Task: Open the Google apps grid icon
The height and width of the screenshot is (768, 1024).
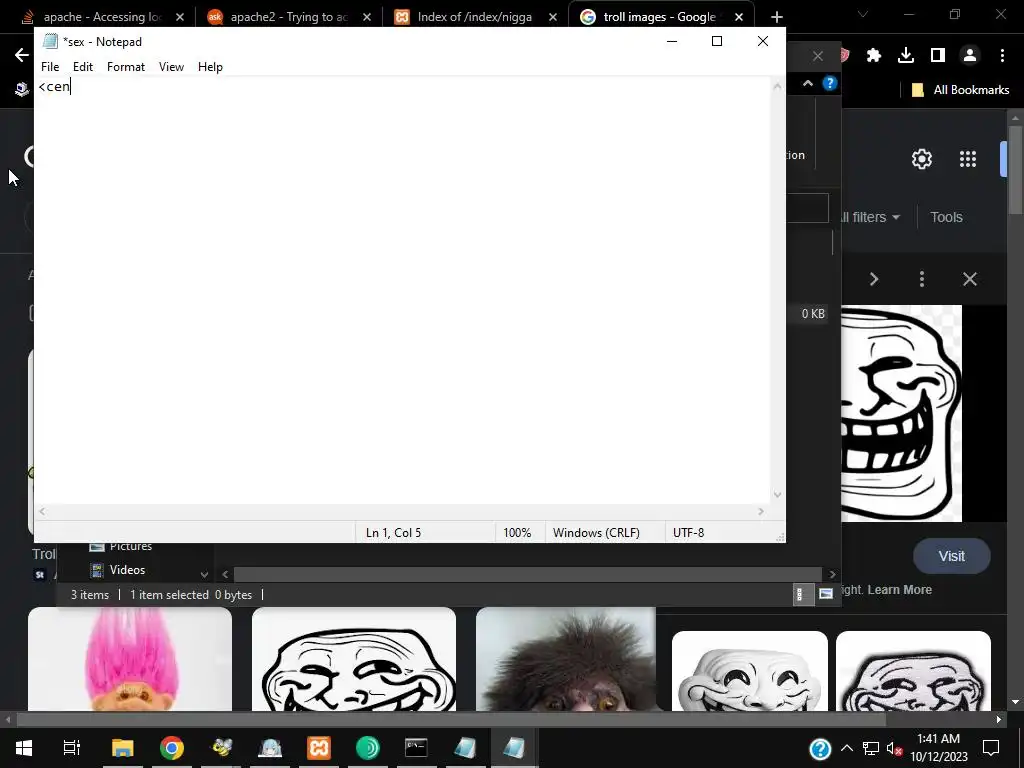Action: coord(968,159)
